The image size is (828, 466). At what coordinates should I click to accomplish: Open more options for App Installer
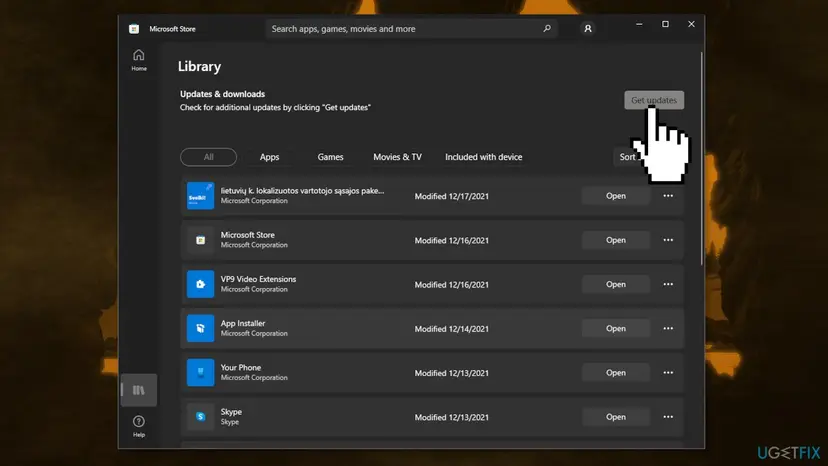point(668,328)
